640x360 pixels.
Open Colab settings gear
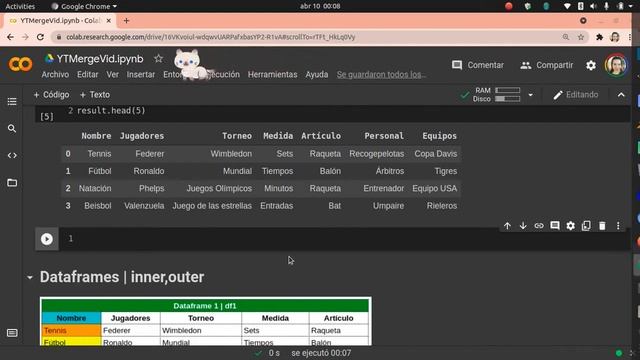pyautogui.click(x=591, y=65)
